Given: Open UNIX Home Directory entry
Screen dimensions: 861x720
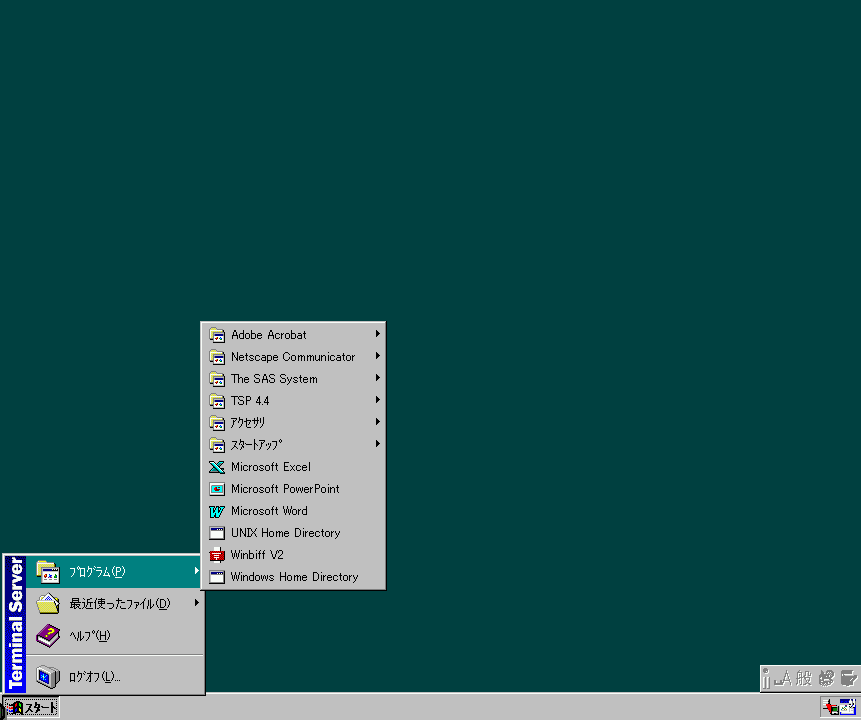Looking at the screenshot, I should pyautogui.click(x=293, y=533).
